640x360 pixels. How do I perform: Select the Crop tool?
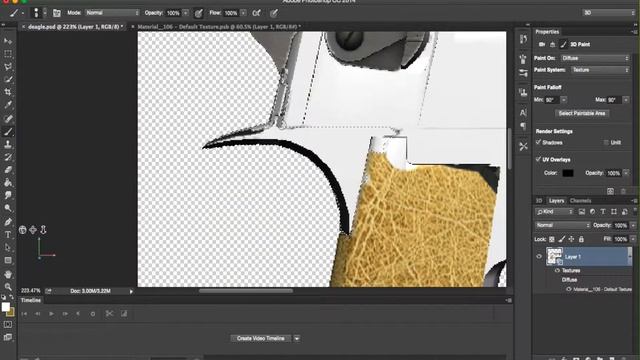point(8,92)
